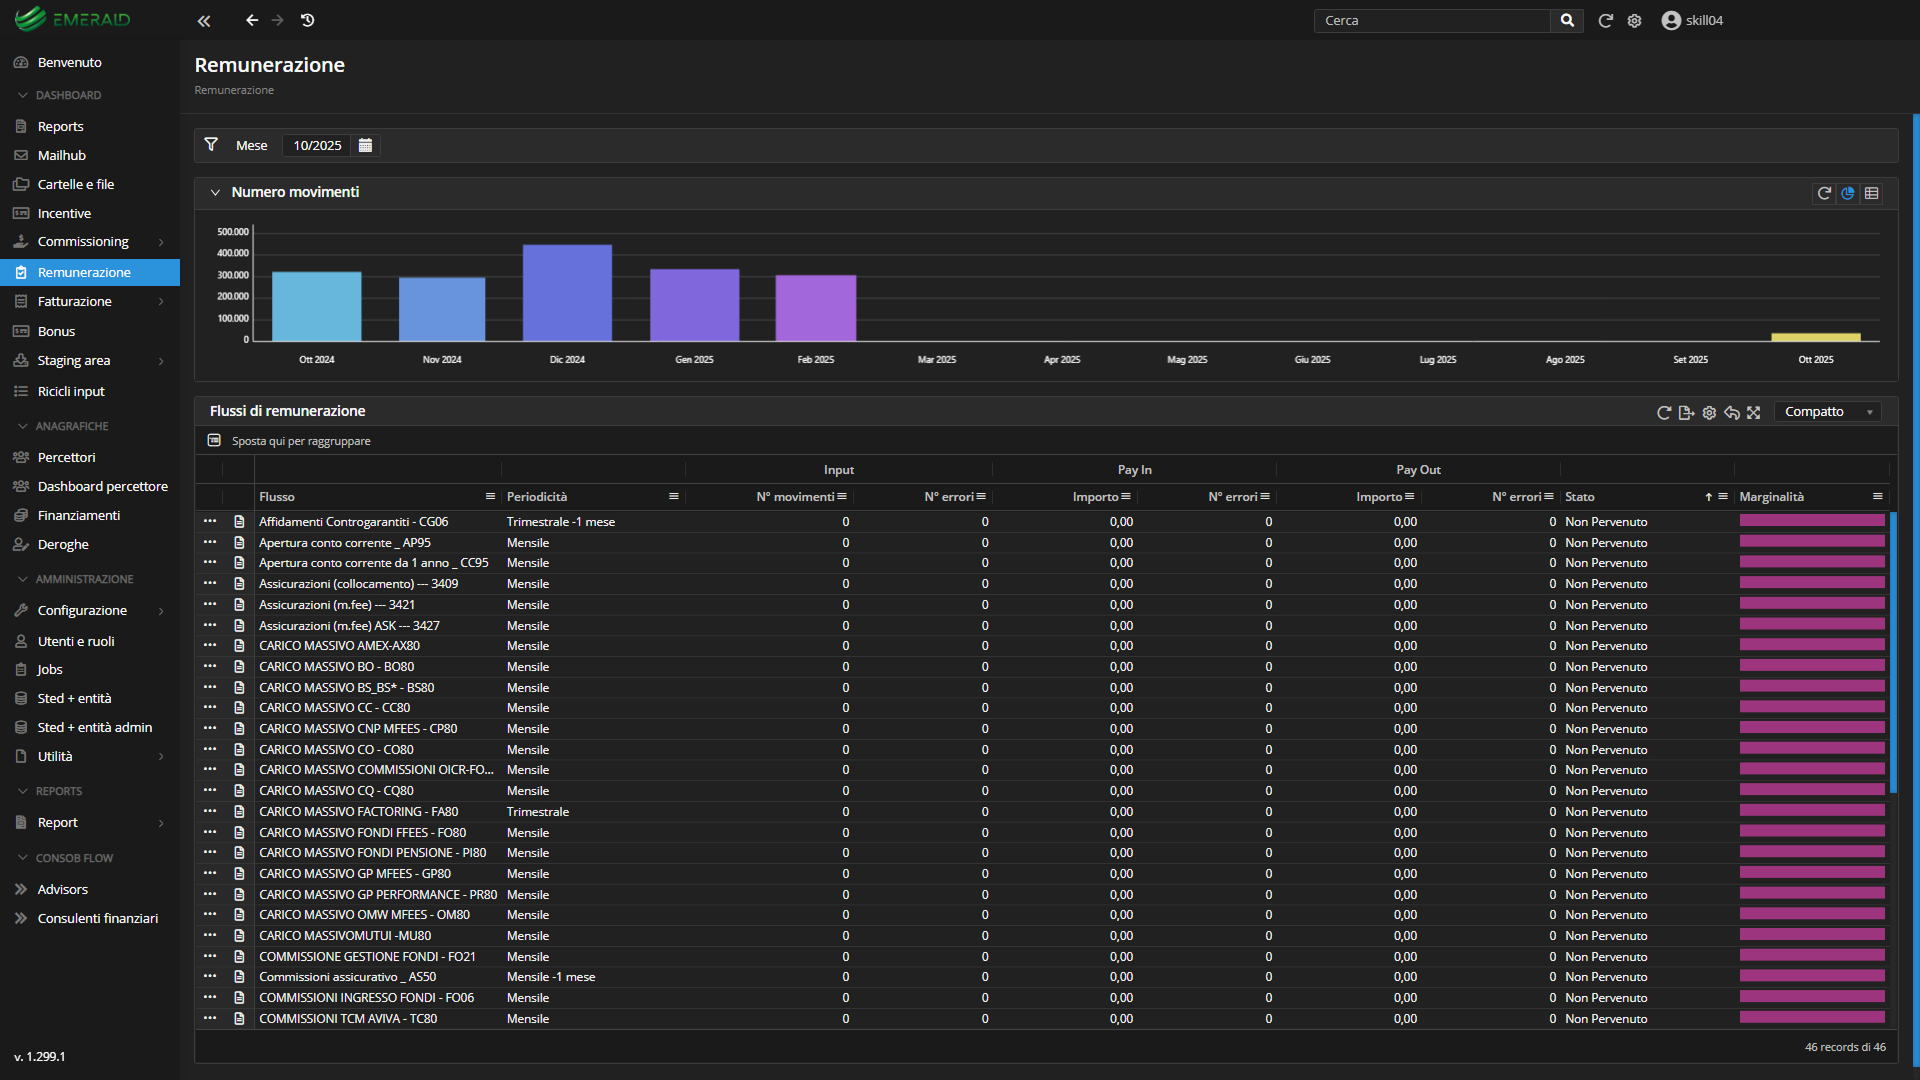This screenshot has width=1920, height=1080.
Task: Open the Compatto density dropdown
Action: click(1828, 412)
